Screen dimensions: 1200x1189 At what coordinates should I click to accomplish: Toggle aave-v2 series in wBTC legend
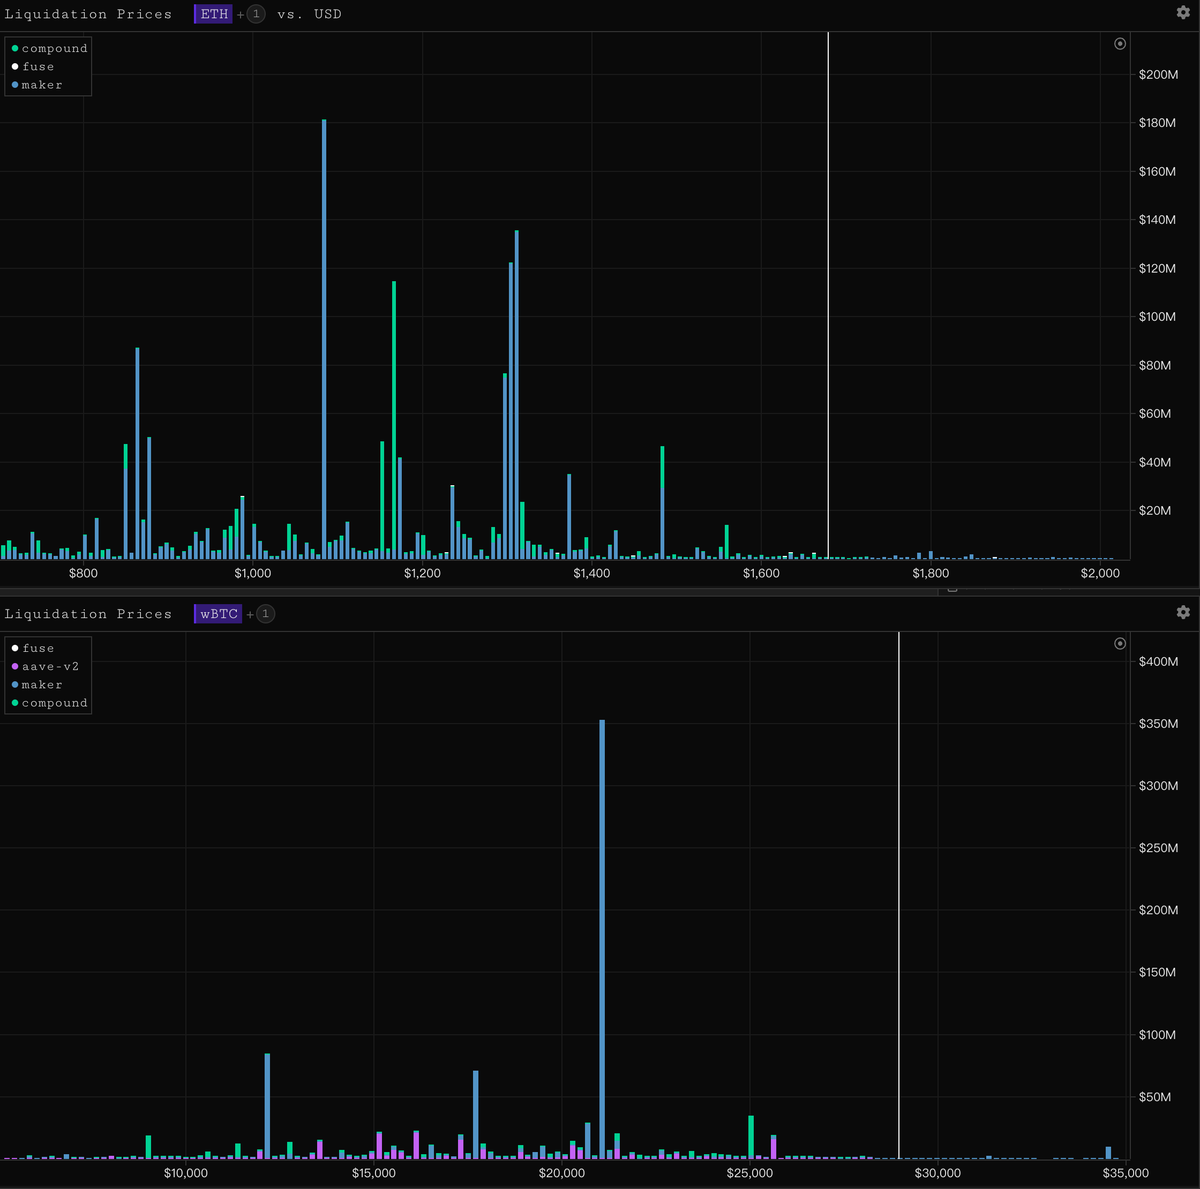45,666
